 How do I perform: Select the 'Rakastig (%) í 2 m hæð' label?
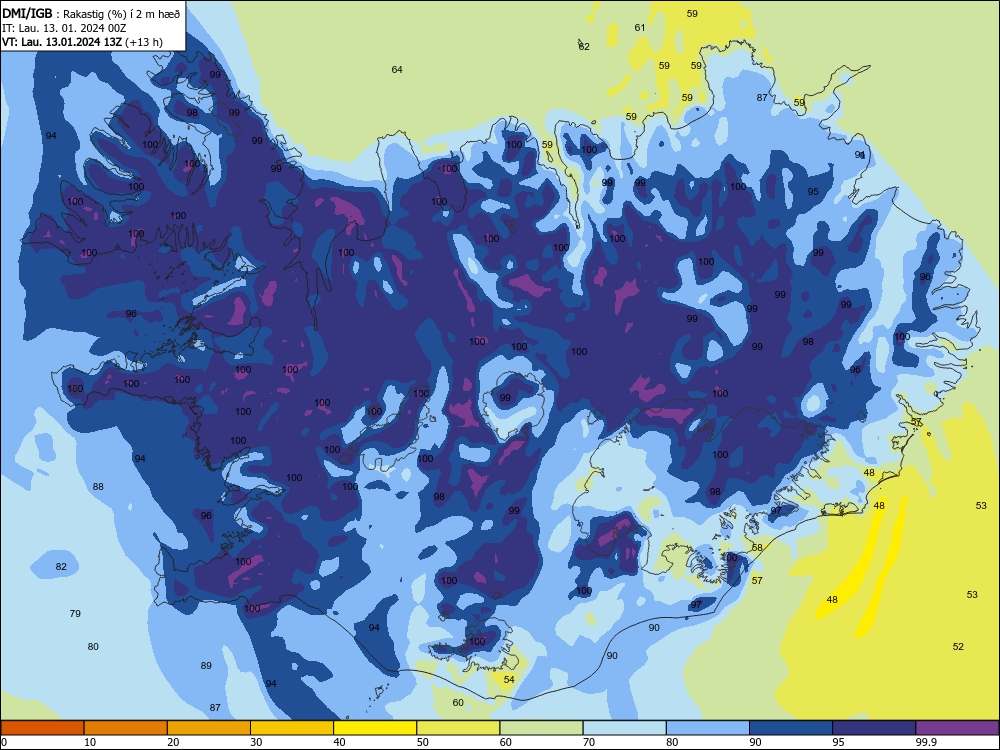[121, 14]
